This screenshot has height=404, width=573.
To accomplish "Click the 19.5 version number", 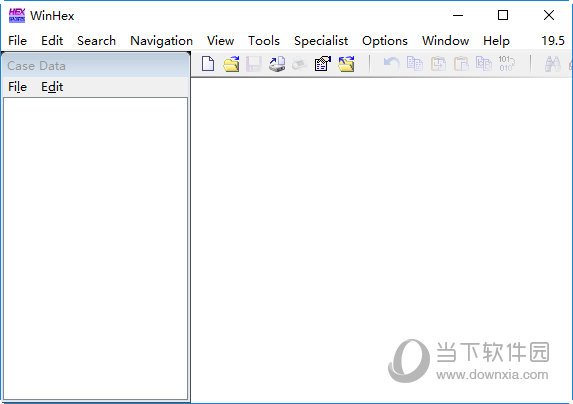I will click(553, 41).
